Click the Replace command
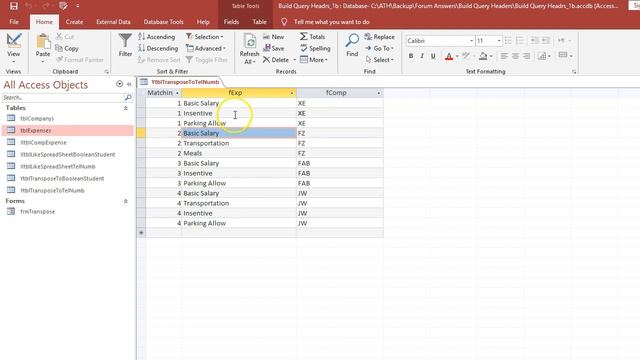Image resolution: width=640 pixels, height=360 pixels. 380,37
